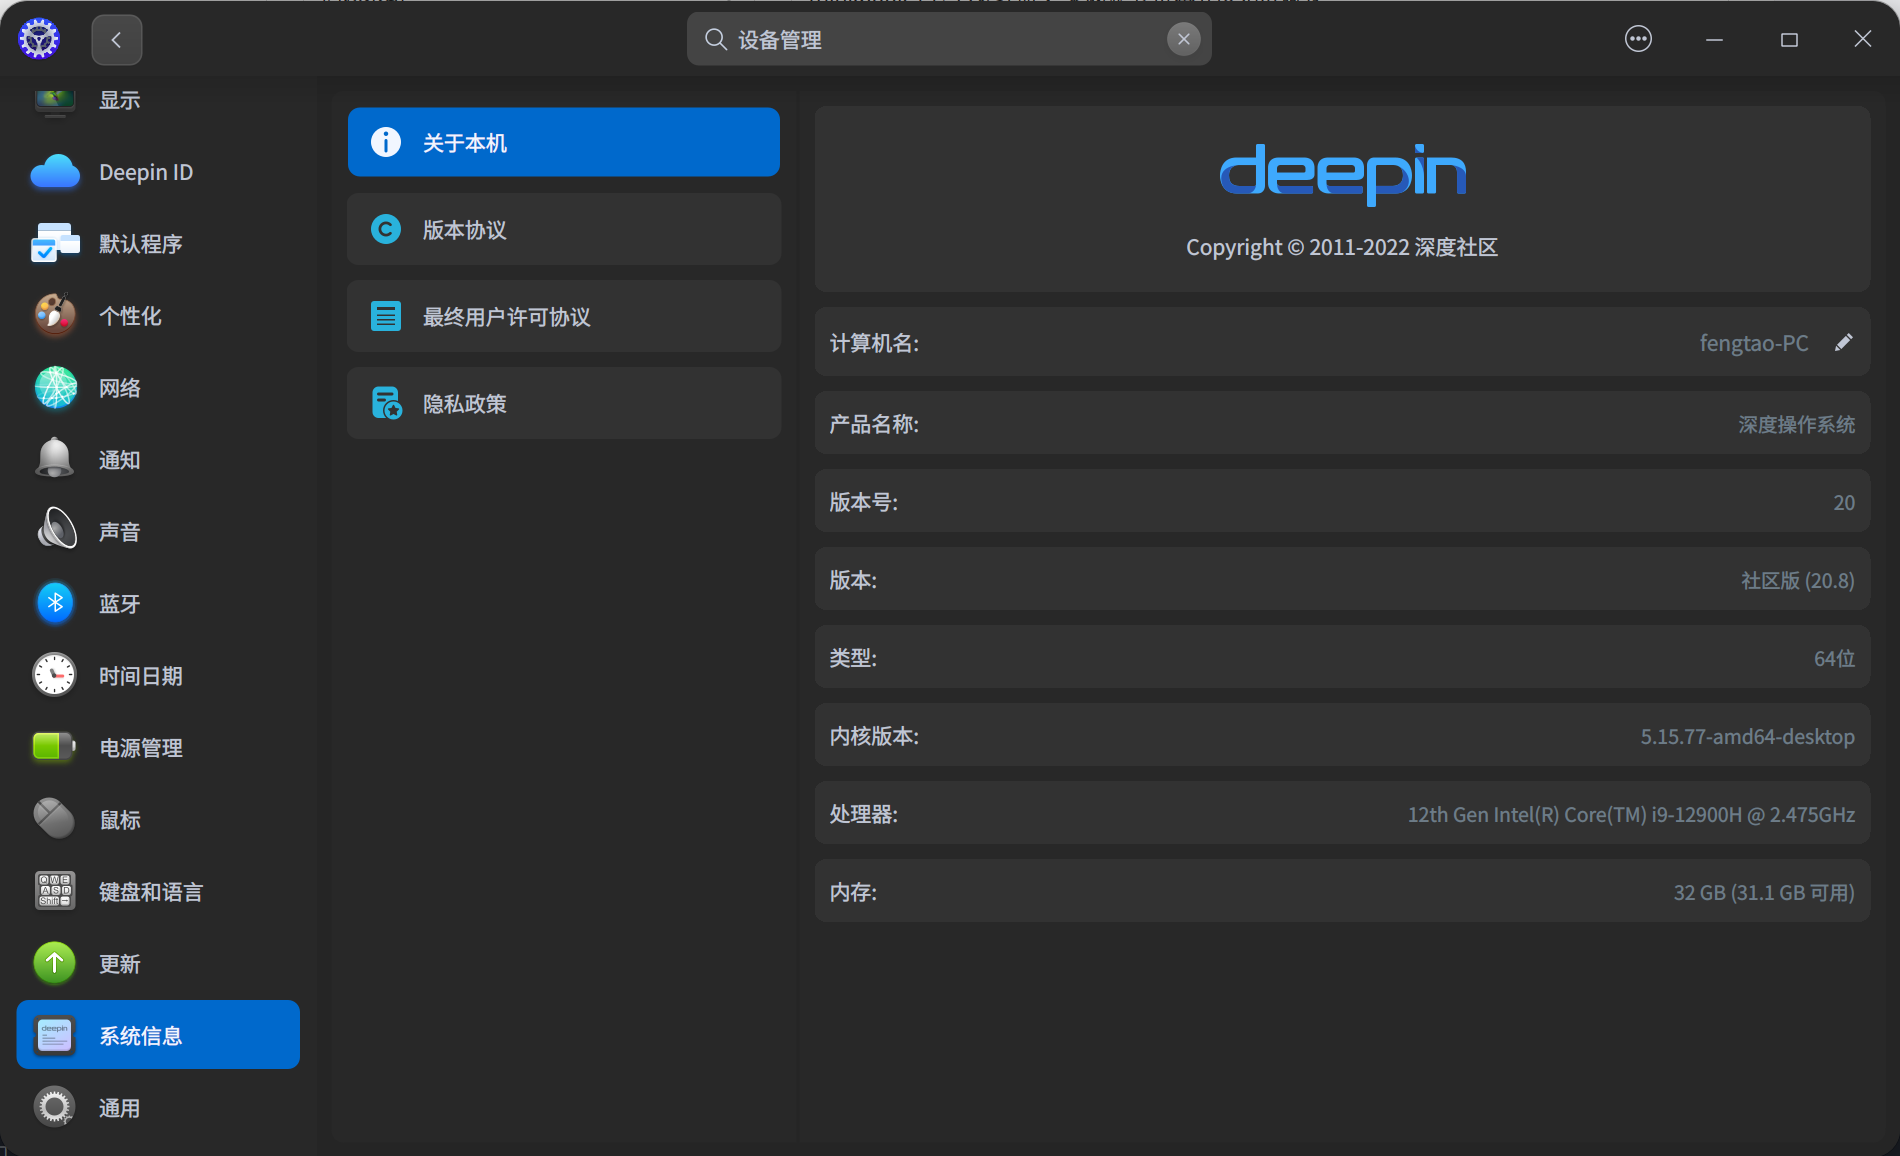Click the 内存 label
Screen dimensions: 1900x1156
point(853,892)
